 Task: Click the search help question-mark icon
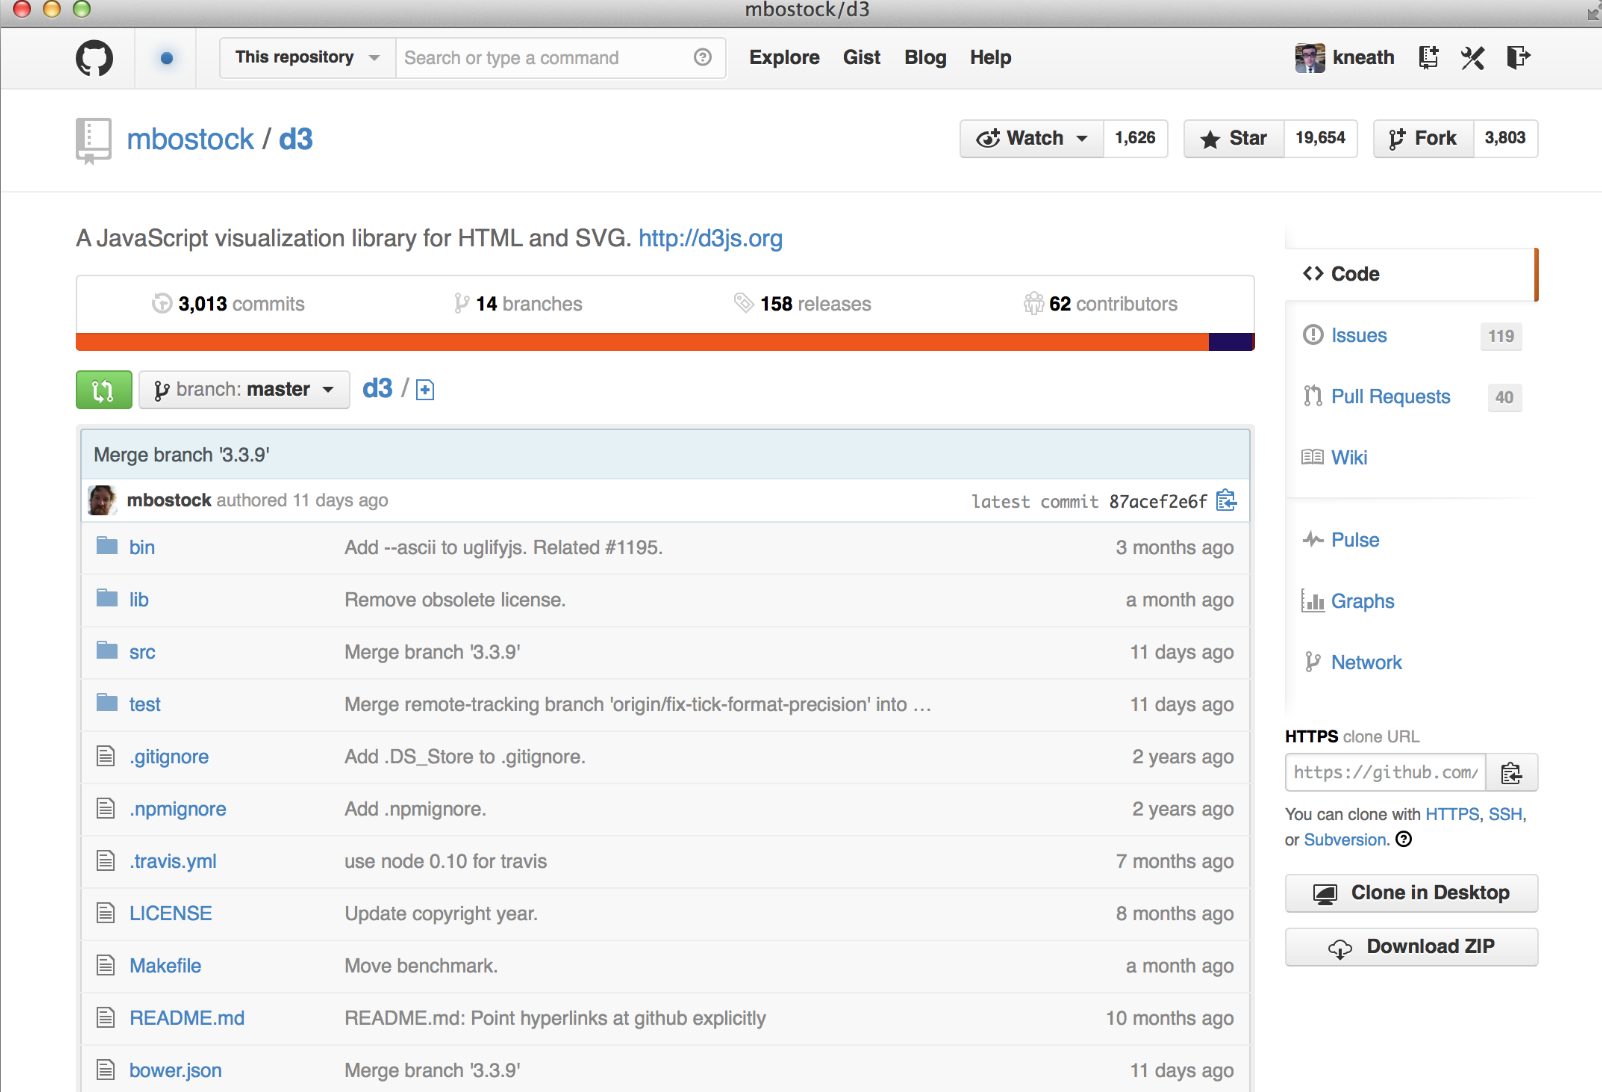coord(703,57)
